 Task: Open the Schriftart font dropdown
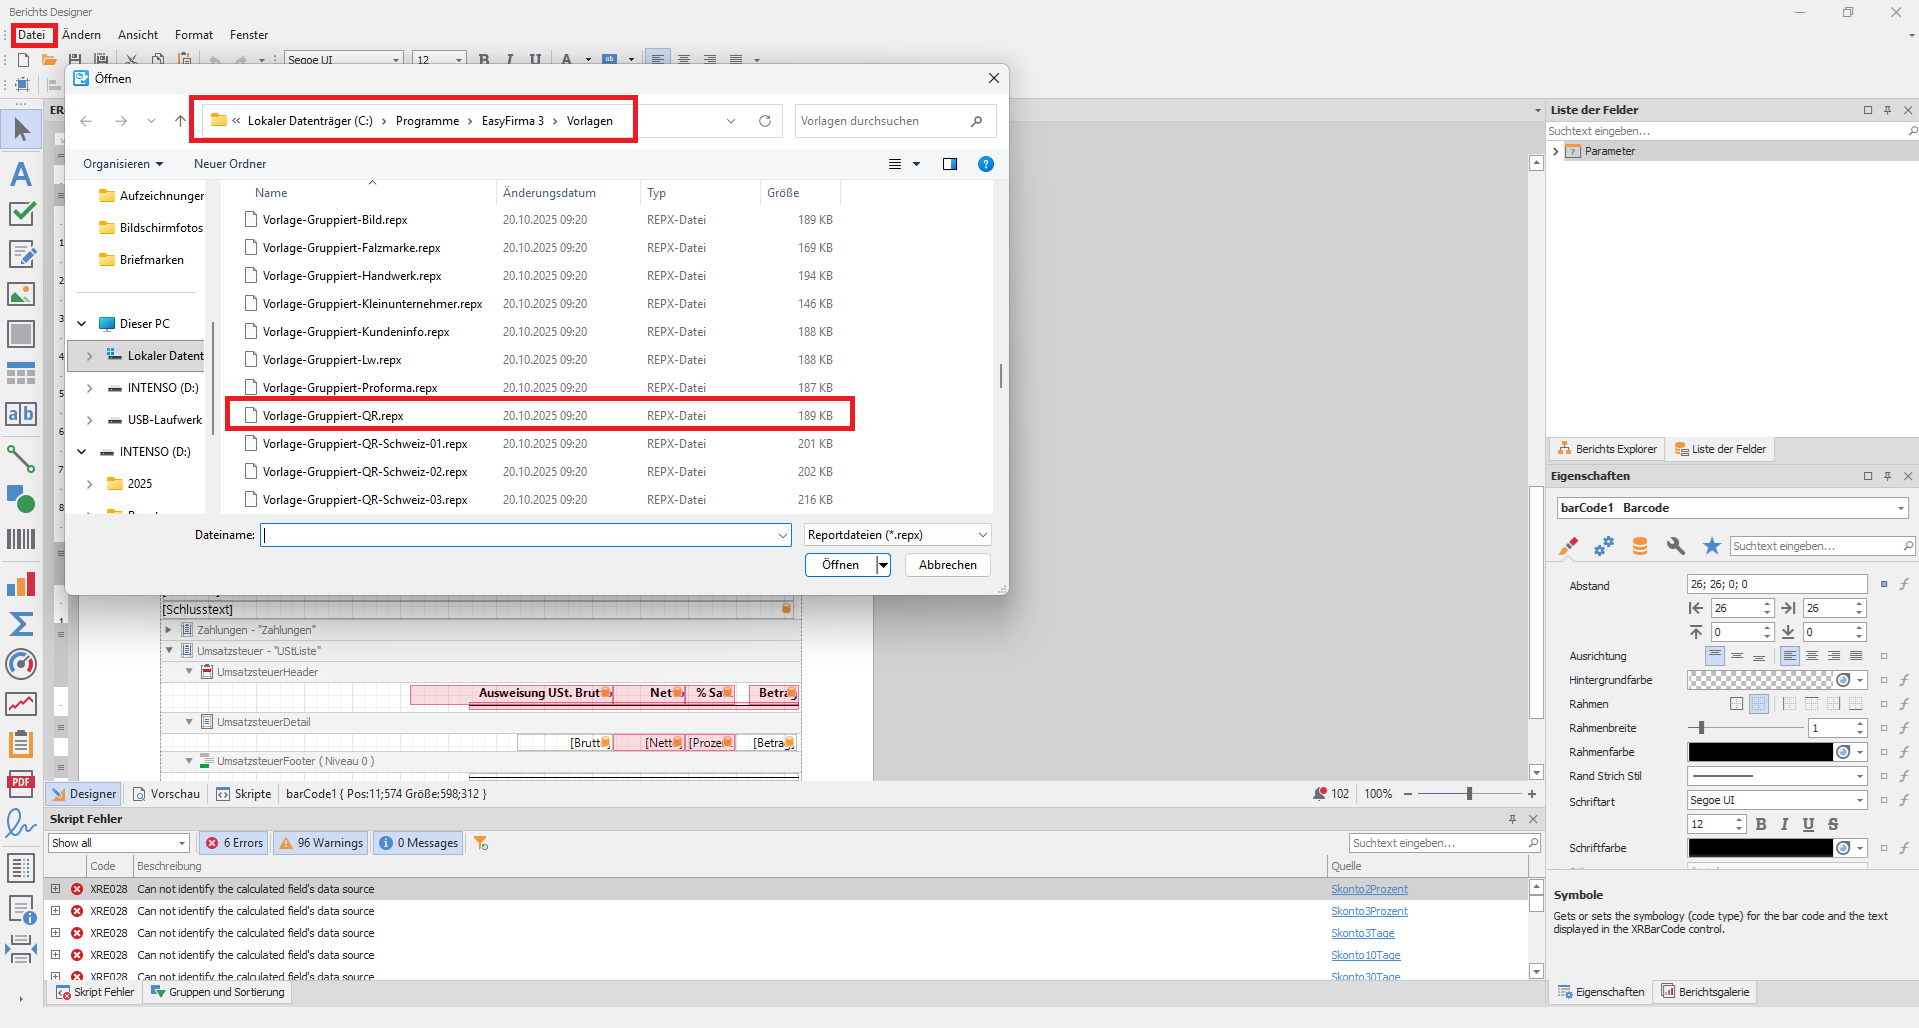[1860, 800]
